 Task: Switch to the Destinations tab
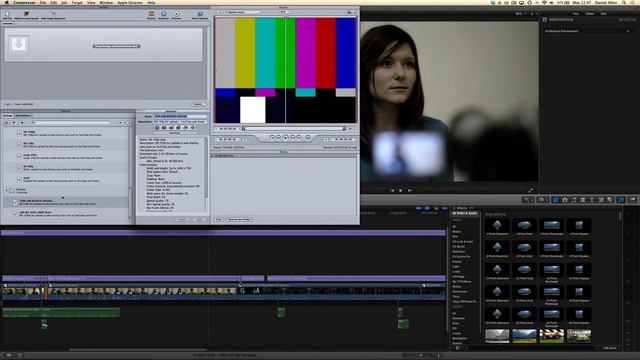[23, 116]
